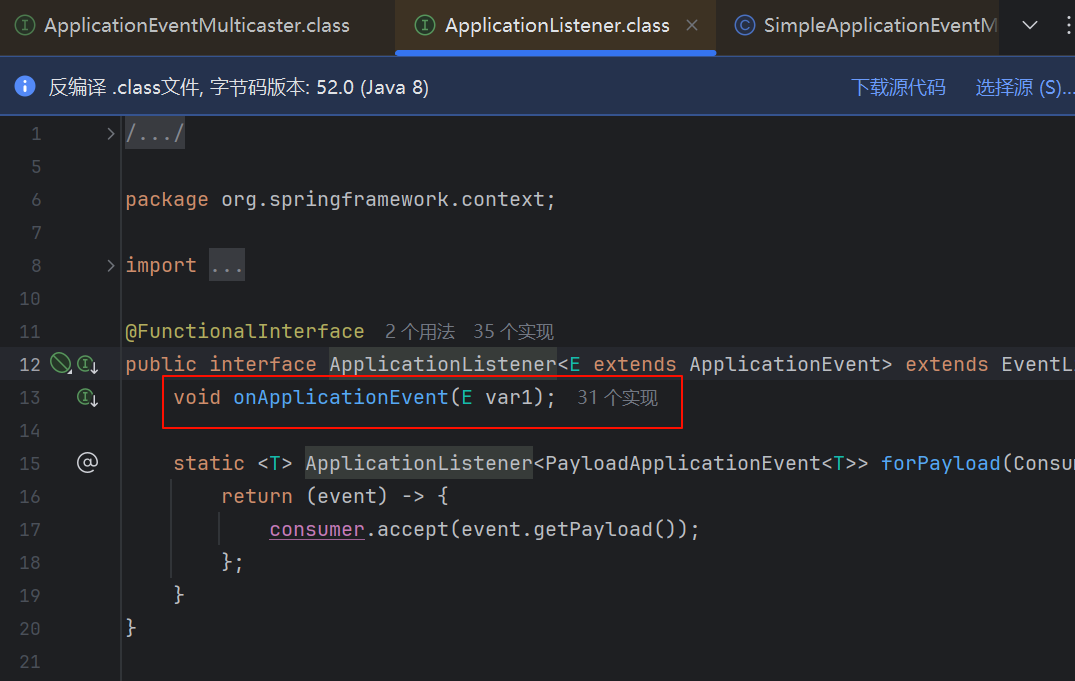This screenshot has width=1075, height=681.
Task: Click the 2 个用法 usages hint
Action: [420, 332]
